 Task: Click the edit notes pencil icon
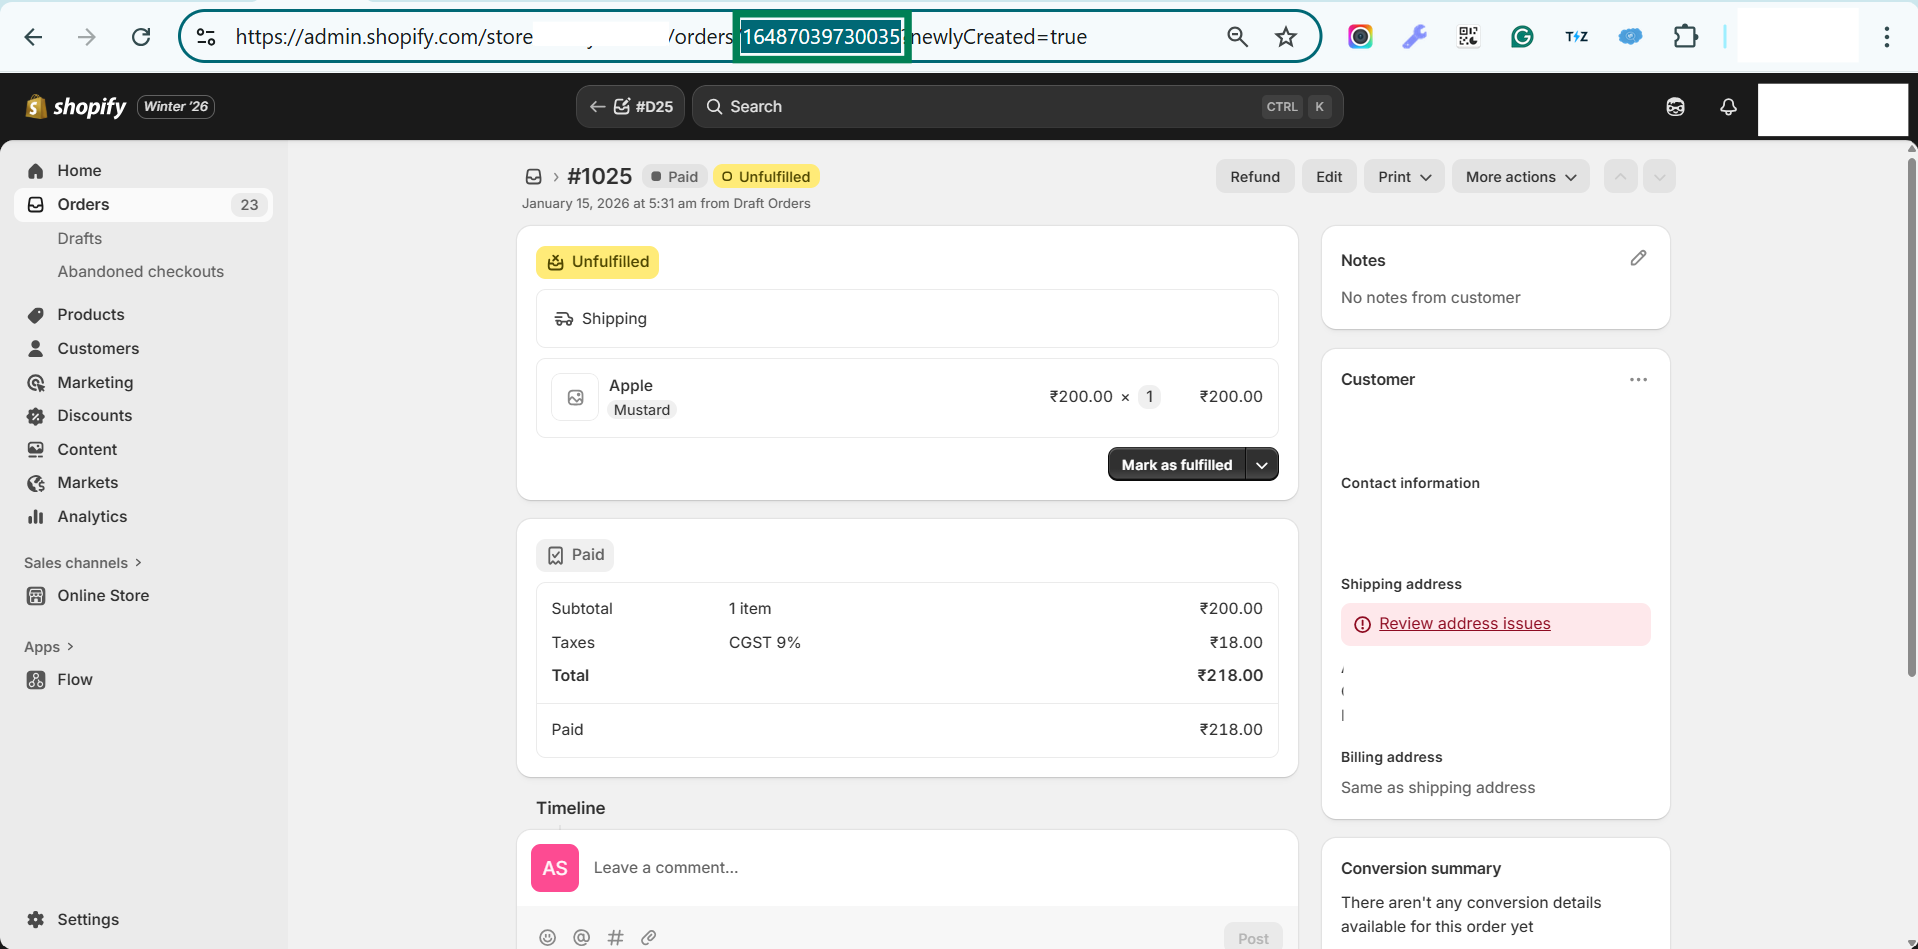point(1638,258)
